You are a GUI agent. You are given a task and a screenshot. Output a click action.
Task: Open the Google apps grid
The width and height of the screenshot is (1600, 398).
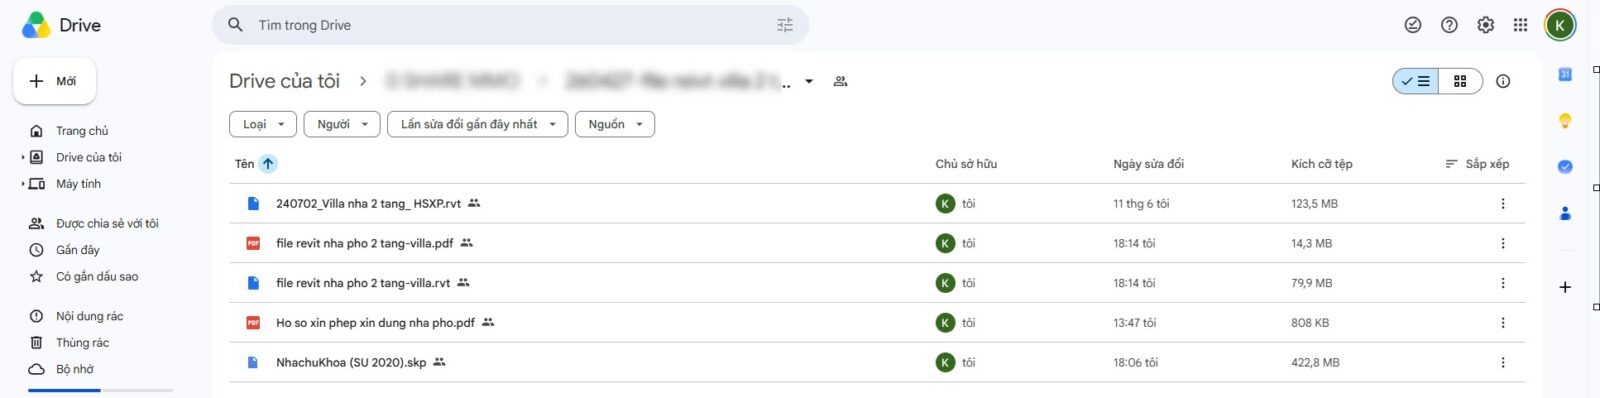click(1521, 25)
